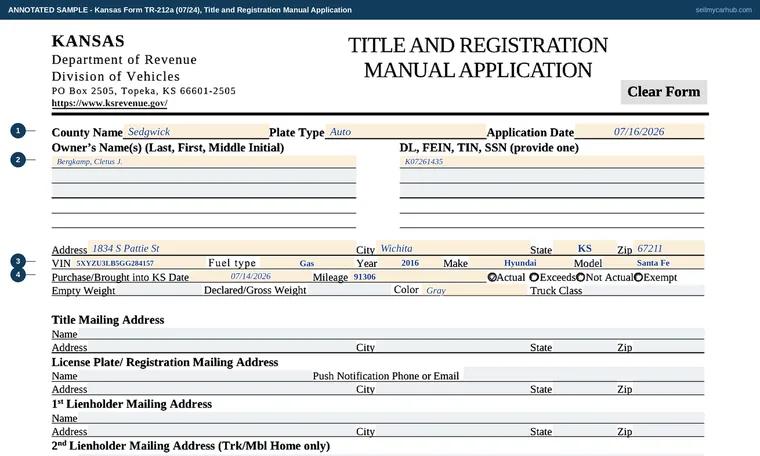Click the Mileage field showing 91306
Viewport: 760px width, 456px height.
pyautogui.click(x=417, y=277)
